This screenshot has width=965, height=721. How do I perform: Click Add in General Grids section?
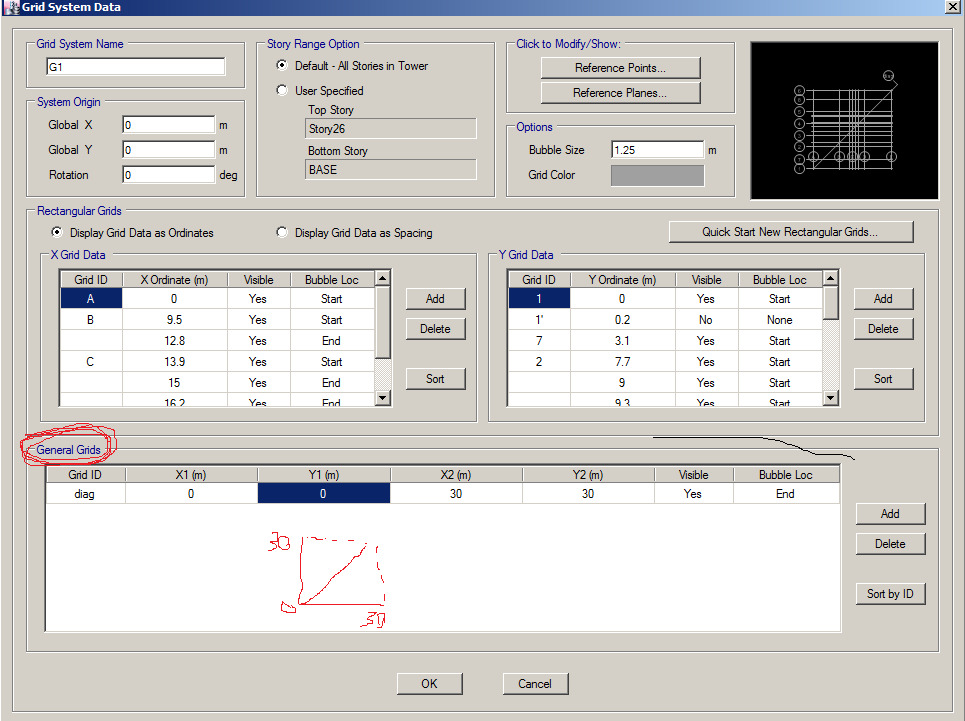[x=890, y=514]
